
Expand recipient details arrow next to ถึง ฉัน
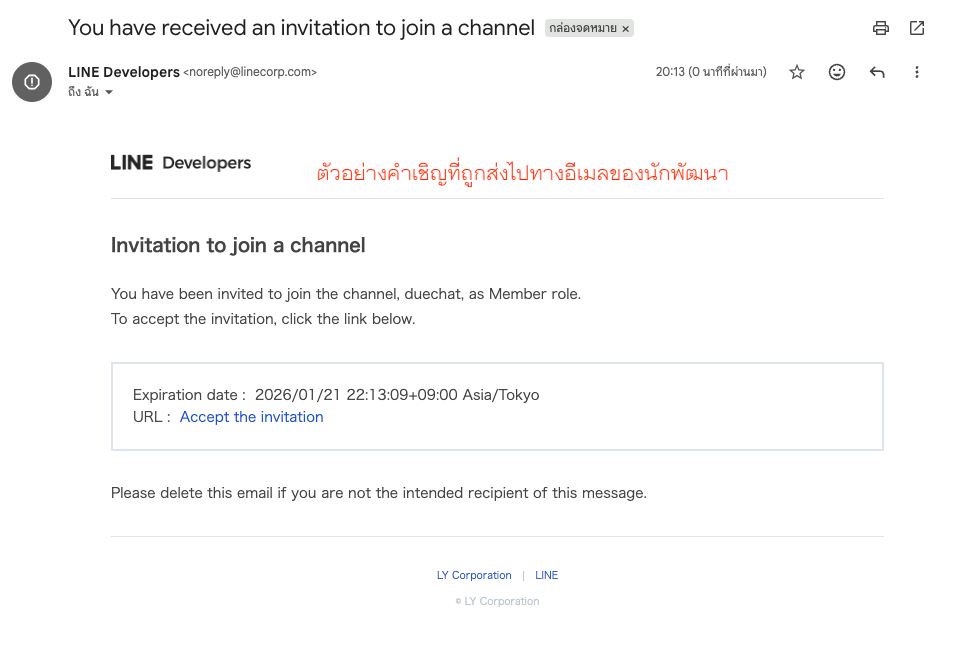coord(109,92)
